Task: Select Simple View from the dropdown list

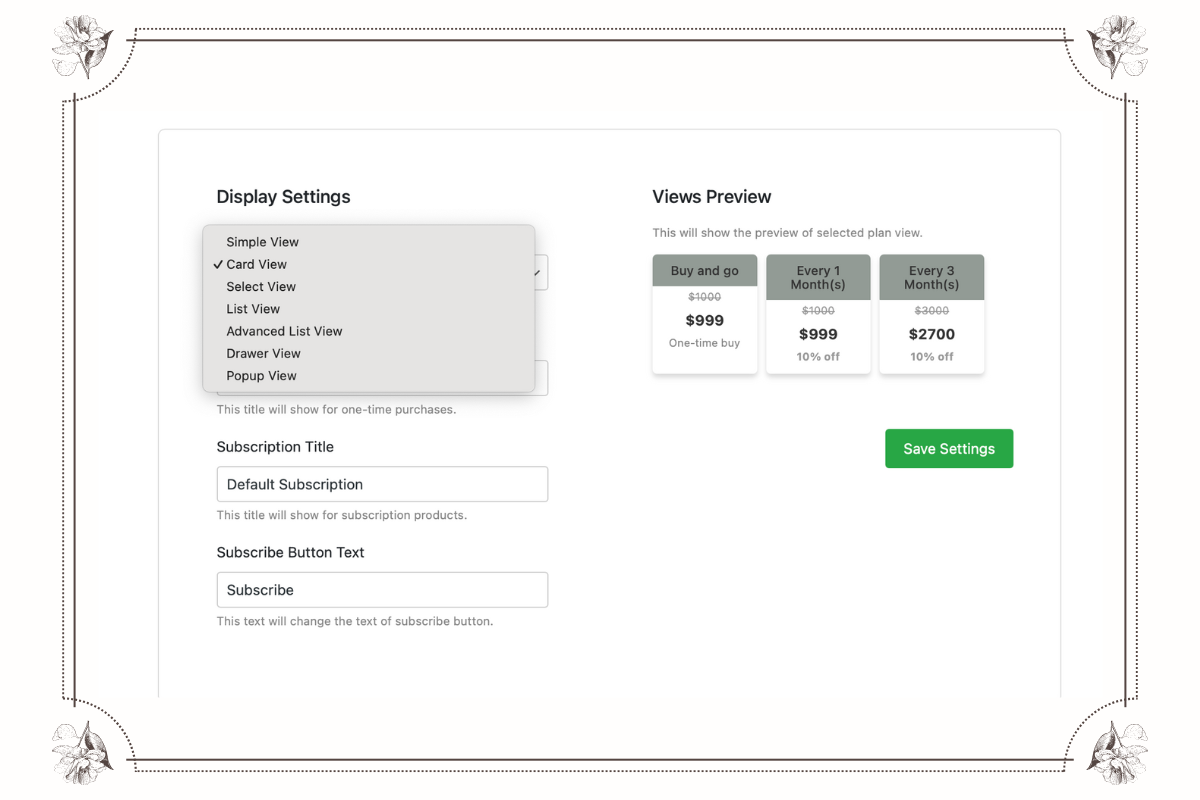Action: tap(263, 242)
